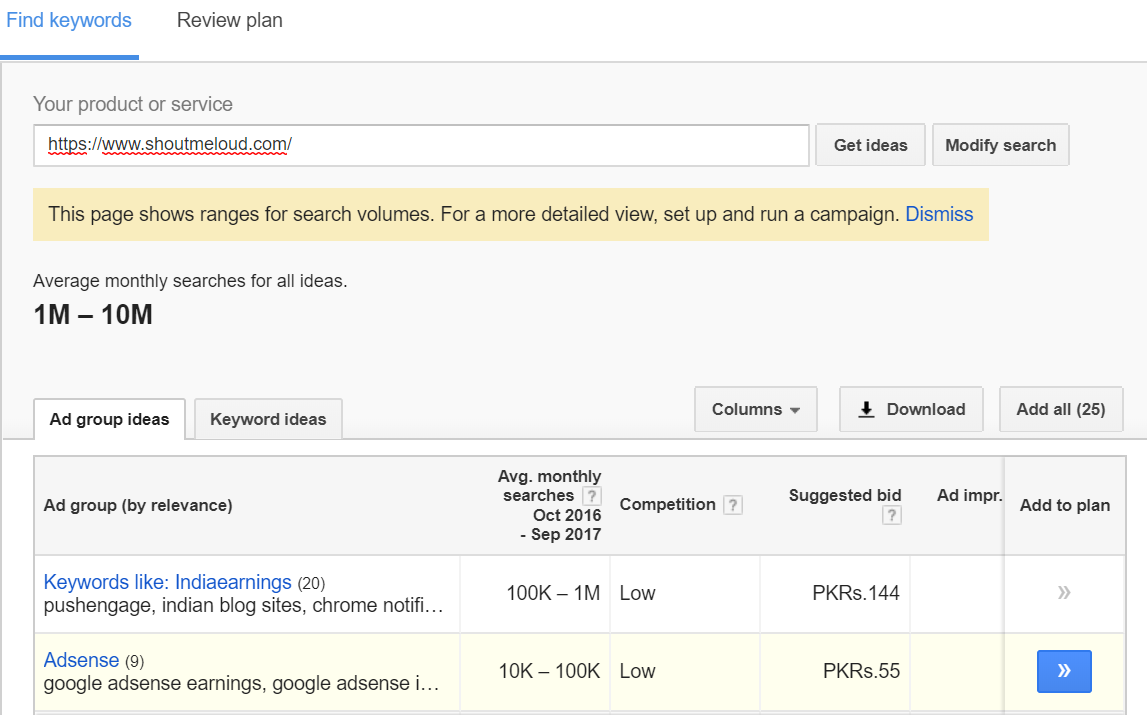This screenshot has height=715, width=1147.
Task: Dismiss the search volume ranges notice
Action: coord(939,214)
